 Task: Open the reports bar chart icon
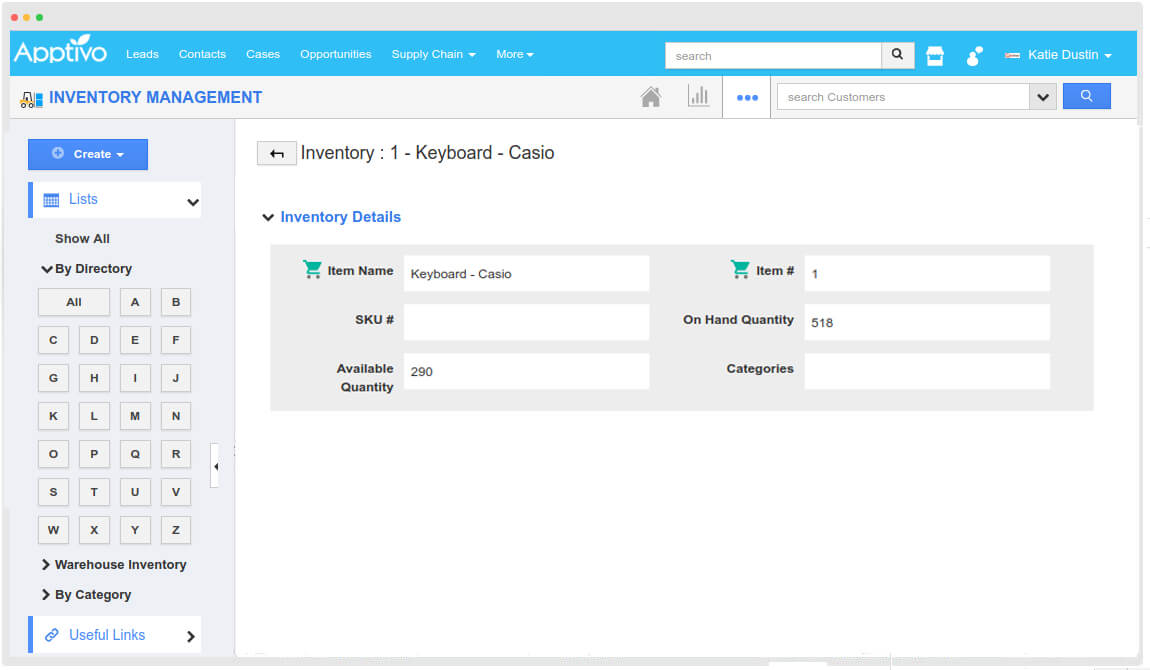tap(698, 97)
